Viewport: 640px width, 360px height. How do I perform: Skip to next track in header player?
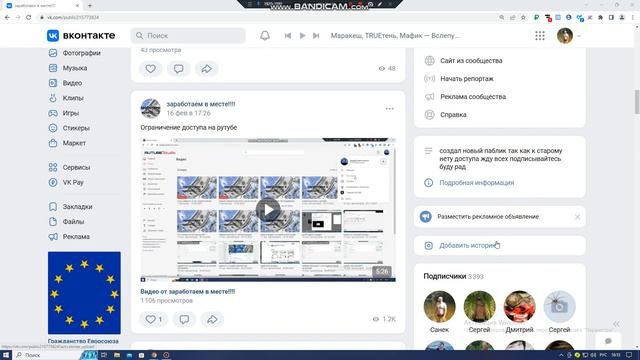[316, 36]
